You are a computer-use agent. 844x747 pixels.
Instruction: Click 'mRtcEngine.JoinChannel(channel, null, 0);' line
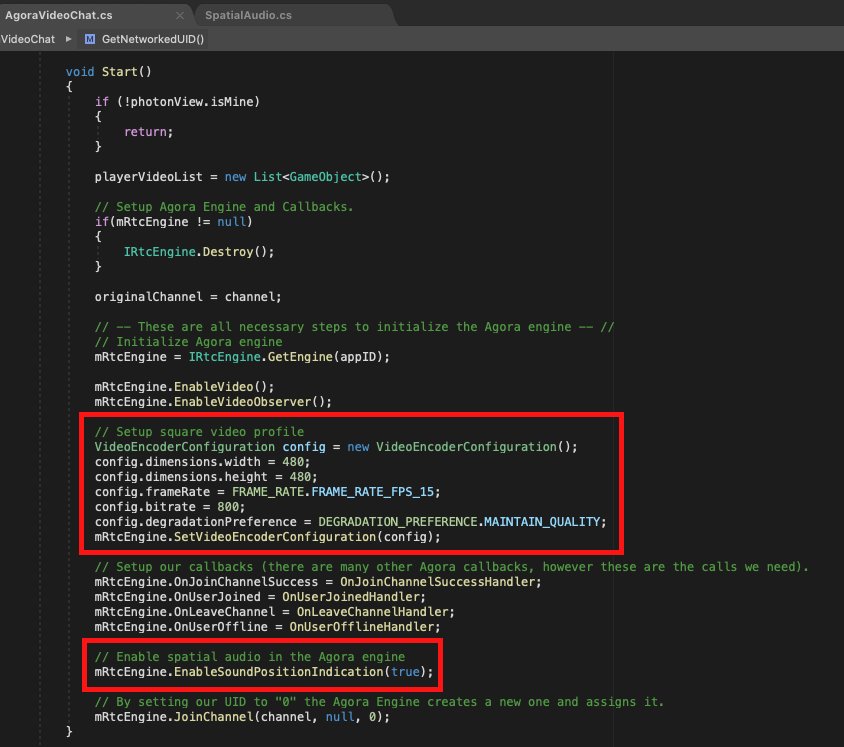242,717
